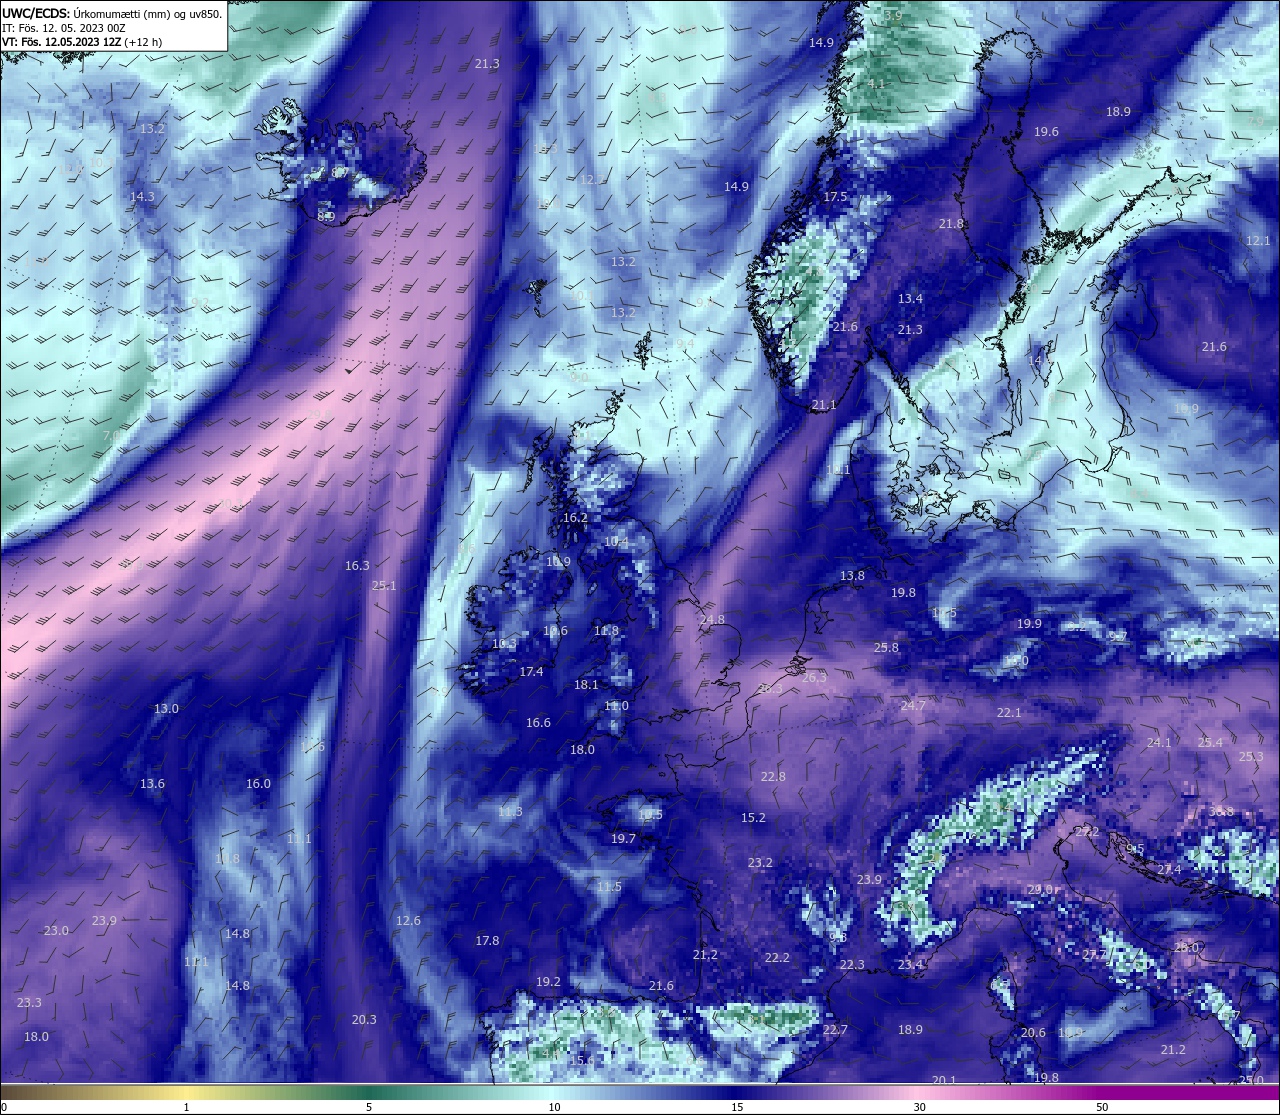Image resolution: width=1280 pixels, height=1115 pixels.
Task: Click the 12.1 value at the right edge
Action: (1258, 241)
